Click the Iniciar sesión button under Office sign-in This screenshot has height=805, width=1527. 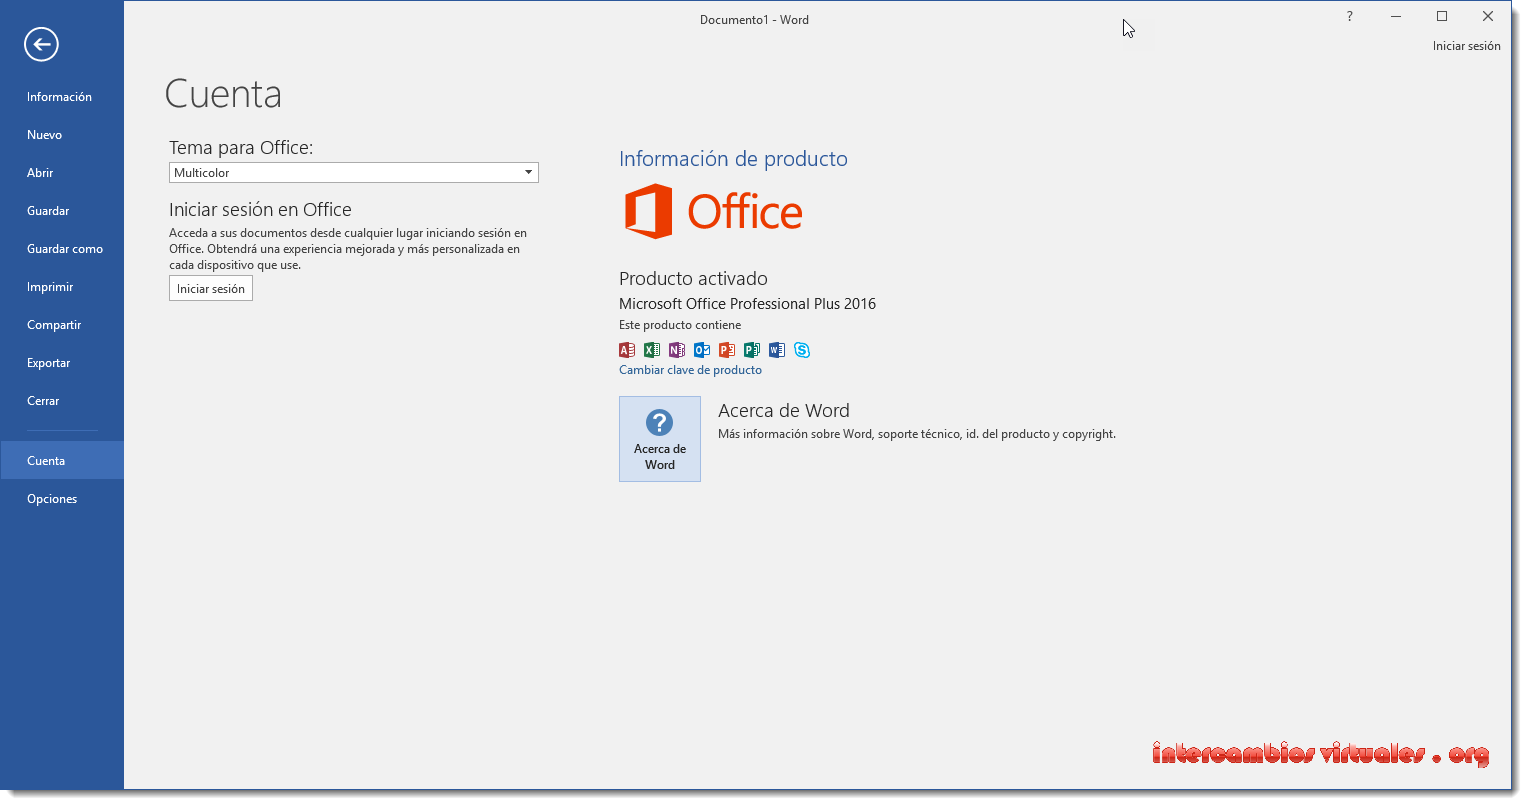[x=211, y=288]
